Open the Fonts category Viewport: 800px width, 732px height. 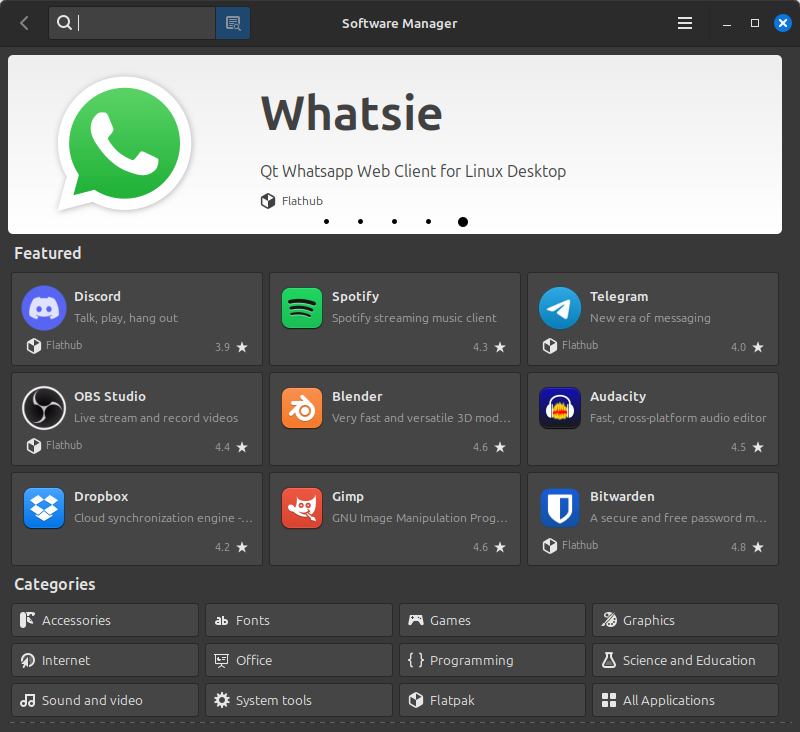pos(299,620)
